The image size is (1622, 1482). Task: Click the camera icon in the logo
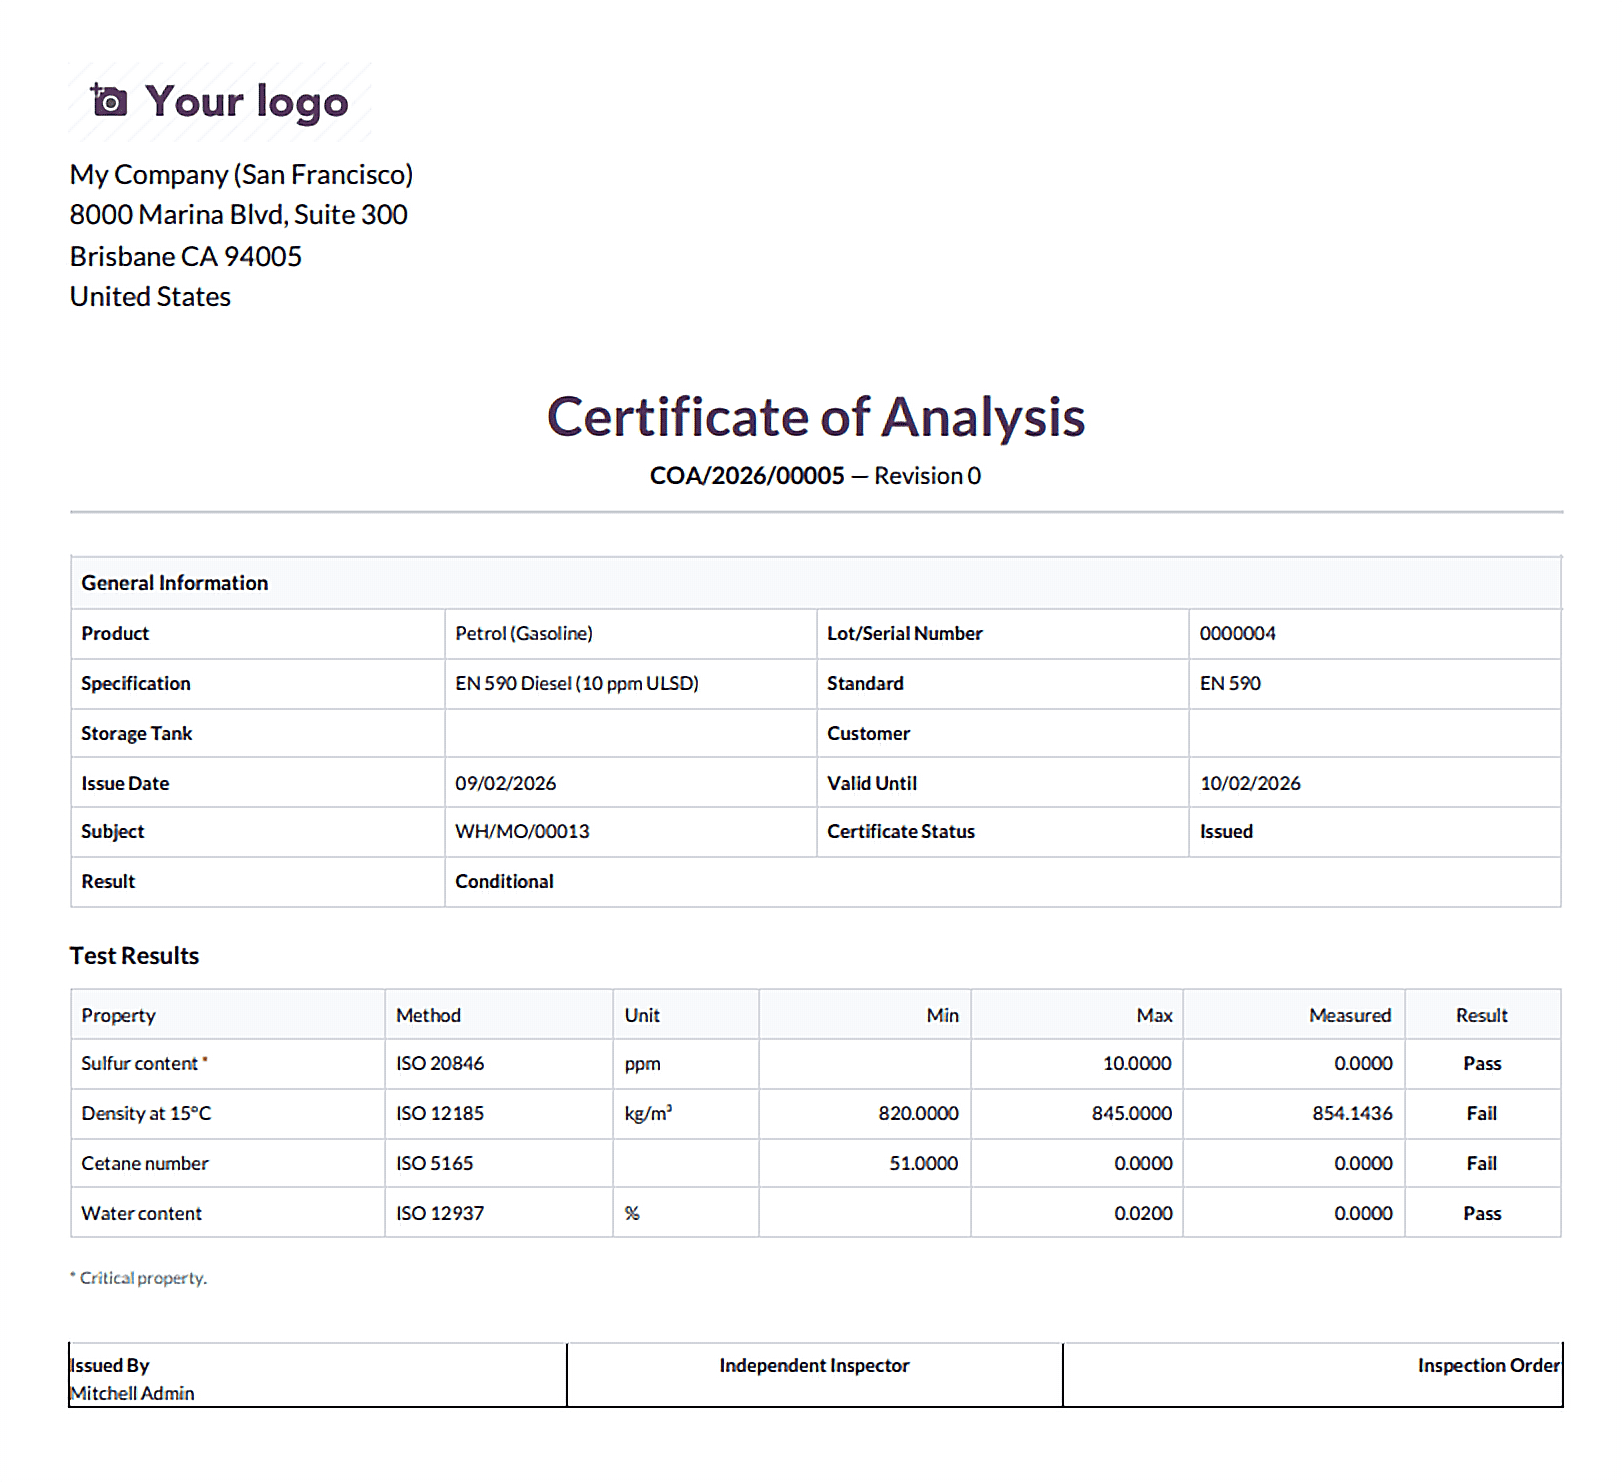coord(109,100)
